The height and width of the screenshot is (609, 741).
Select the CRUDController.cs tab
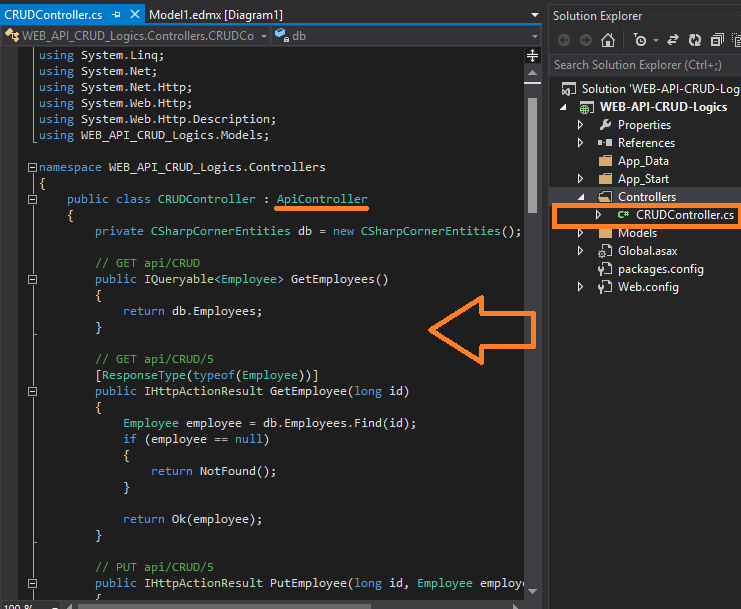tap(52, 15)
